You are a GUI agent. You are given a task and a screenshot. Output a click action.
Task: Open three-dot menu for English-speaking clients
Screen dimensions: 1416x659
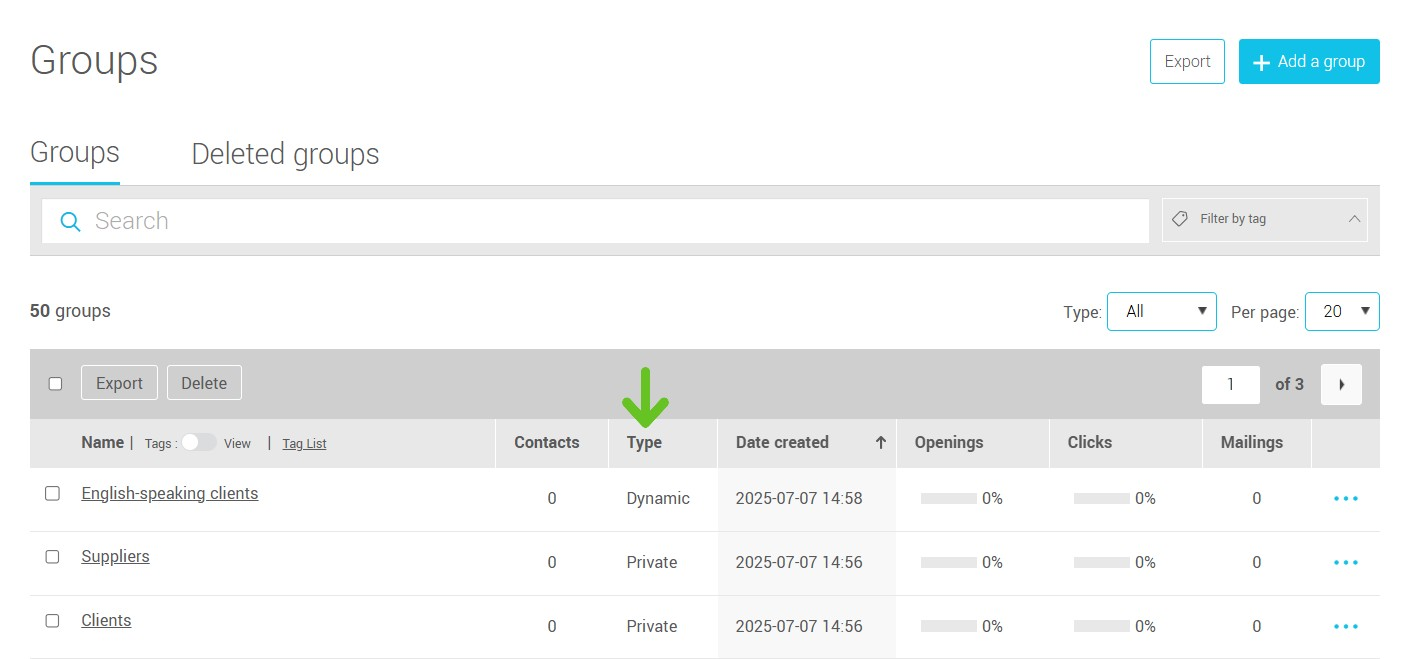click(x=1345, y=498)
